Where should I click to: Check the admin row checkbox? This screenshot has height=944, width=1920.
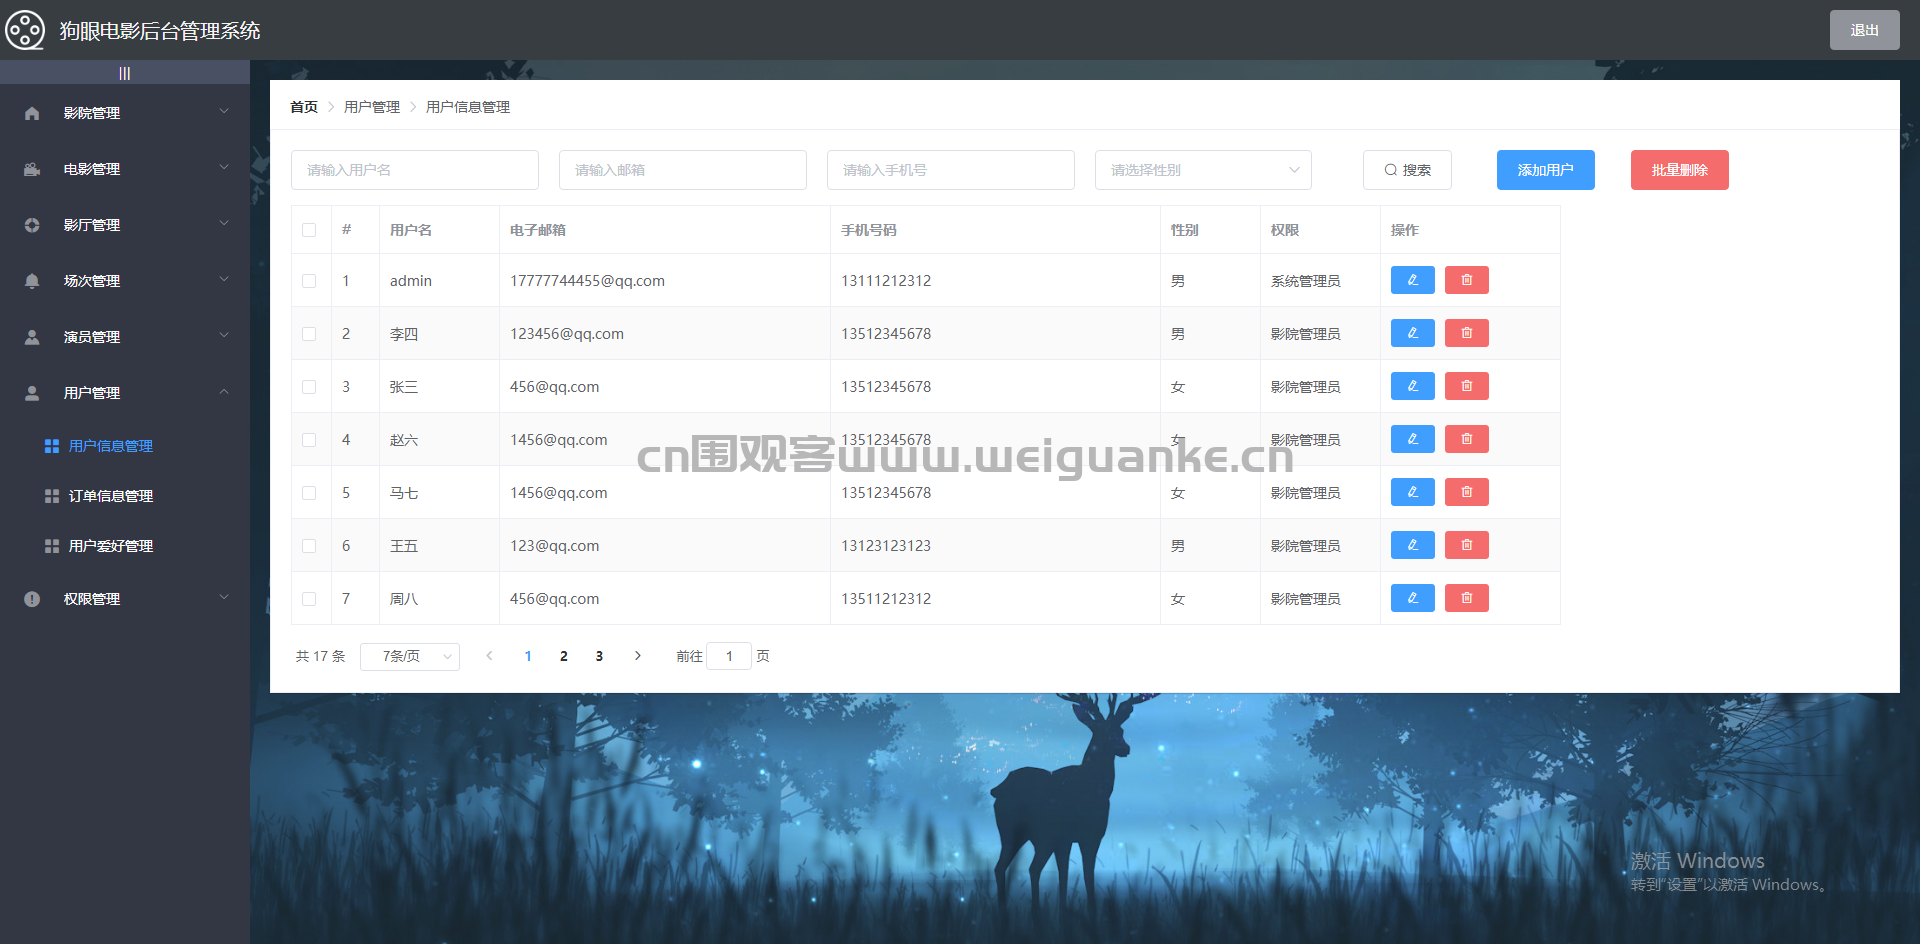click(309, 281)
